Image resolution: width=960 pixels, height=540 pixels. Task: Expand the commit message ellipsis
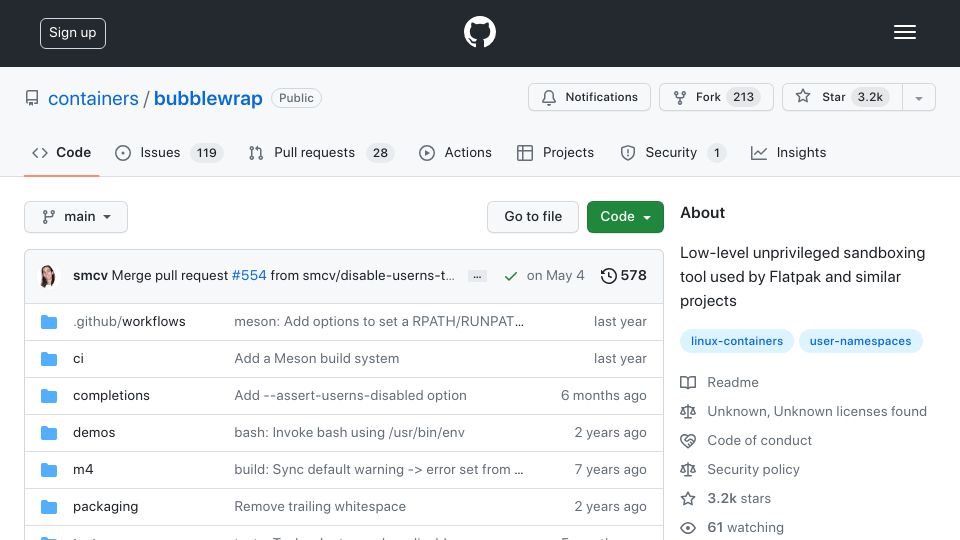coord(477,277)
